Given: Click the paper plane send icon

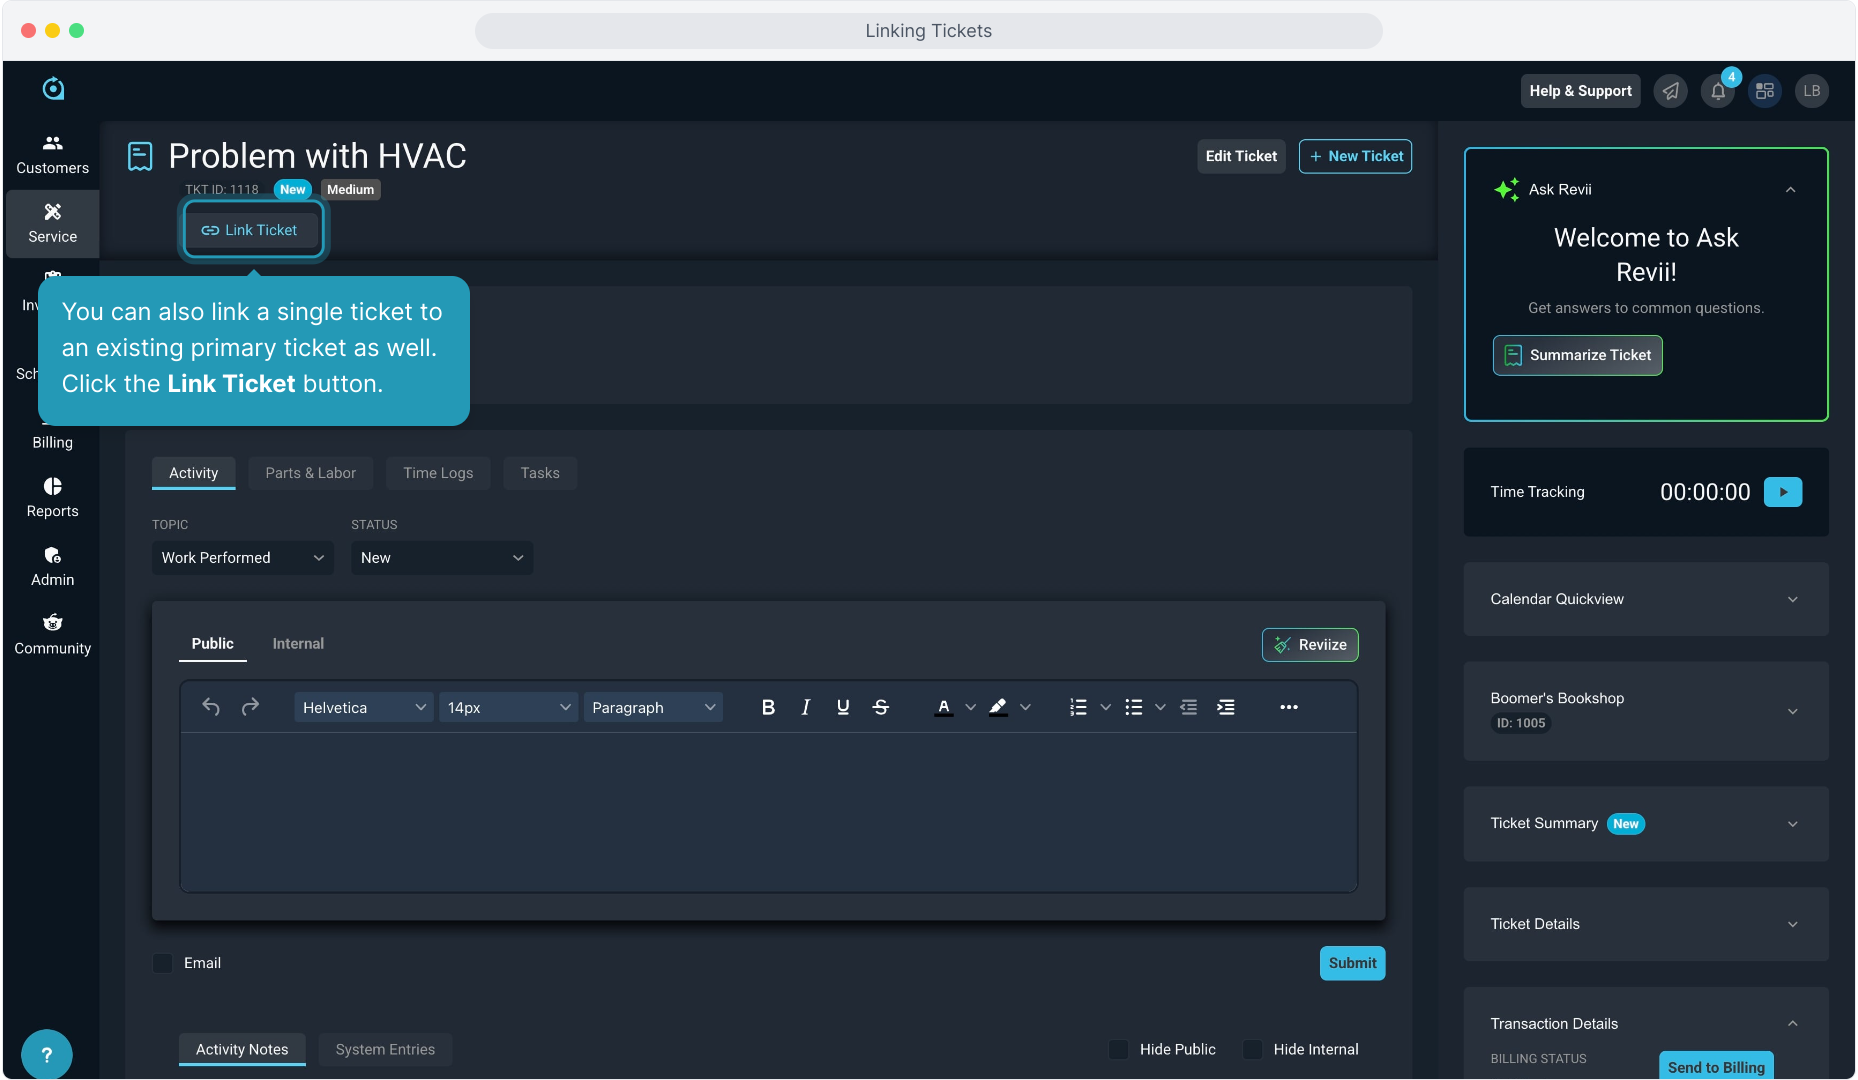Looking at the screenshot, I should click(x=1670, y=91).
